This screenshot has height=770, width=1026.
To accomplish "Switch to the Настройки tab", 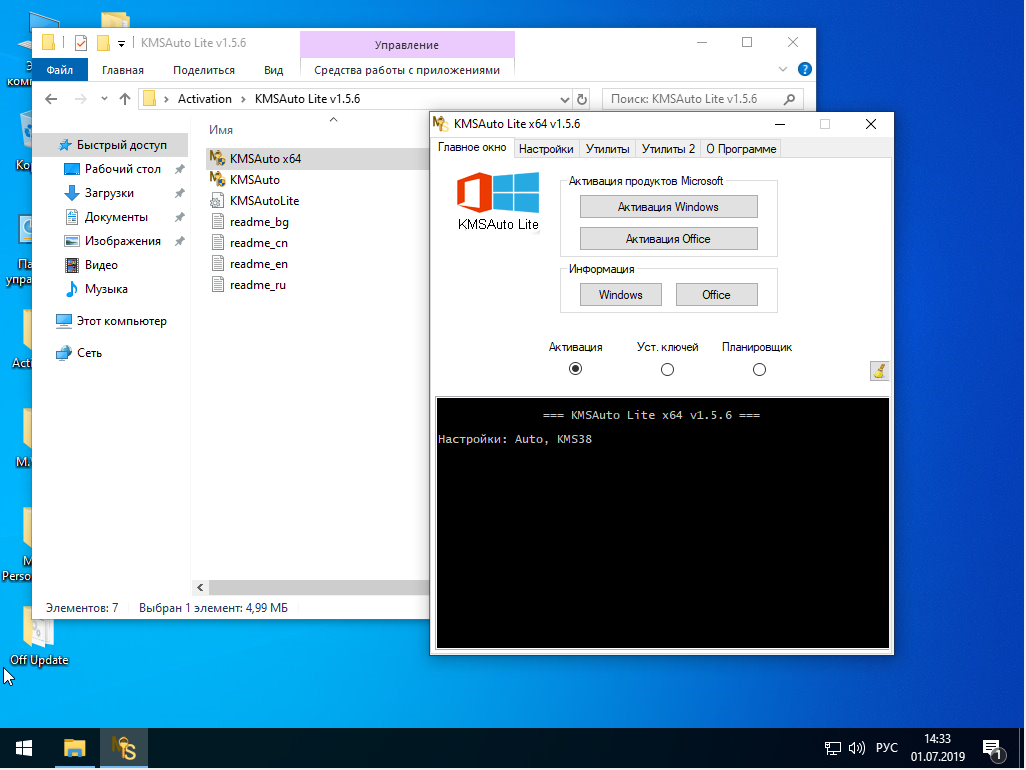I will click(x=546, y=149).
